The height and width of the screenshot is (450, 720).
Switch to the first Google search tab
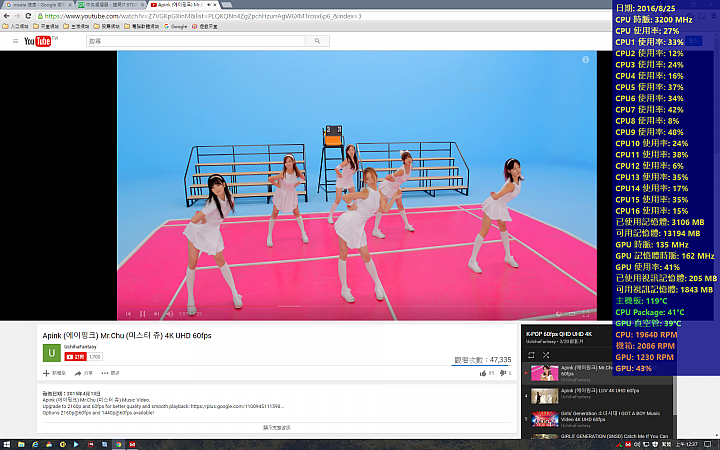[38, 5]
